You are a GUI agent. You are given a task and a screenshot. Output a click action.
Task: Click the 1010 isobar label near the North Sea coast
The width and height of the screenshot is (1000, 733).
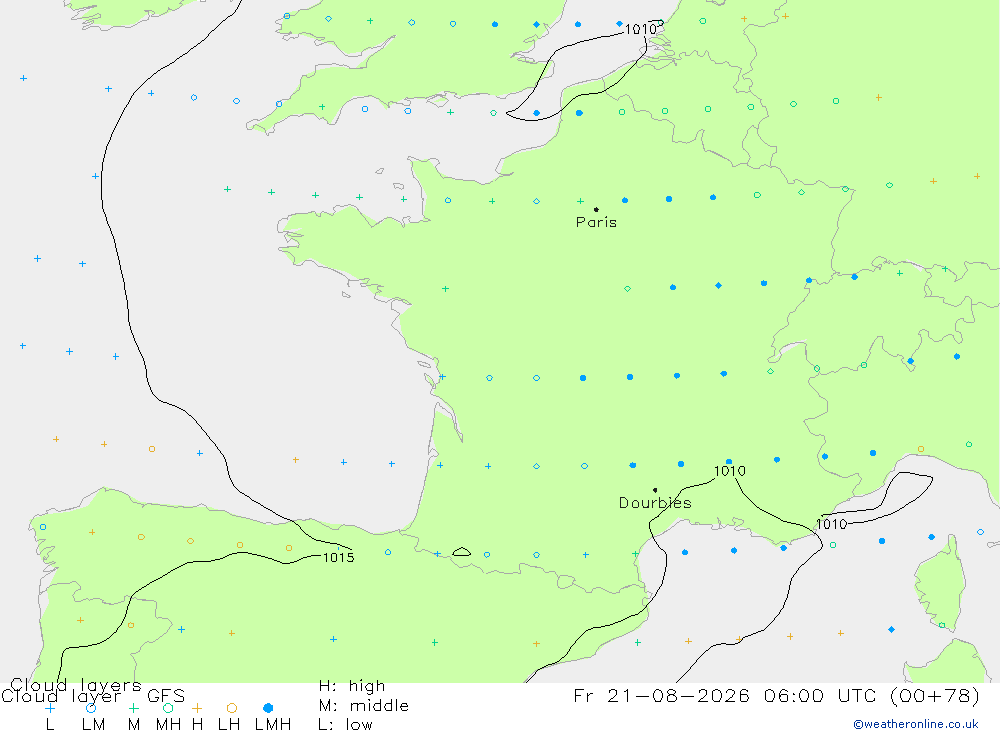click(640, 29)
